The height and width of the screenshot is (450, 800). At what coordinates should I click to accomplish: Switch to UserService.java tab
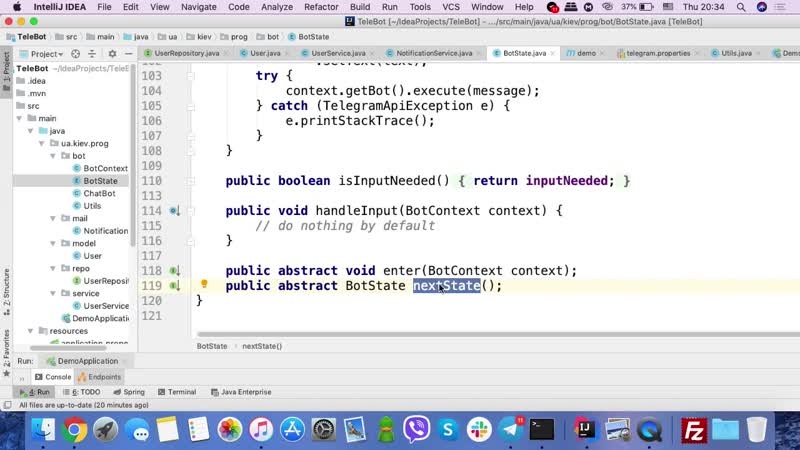[x=337, y=53]
